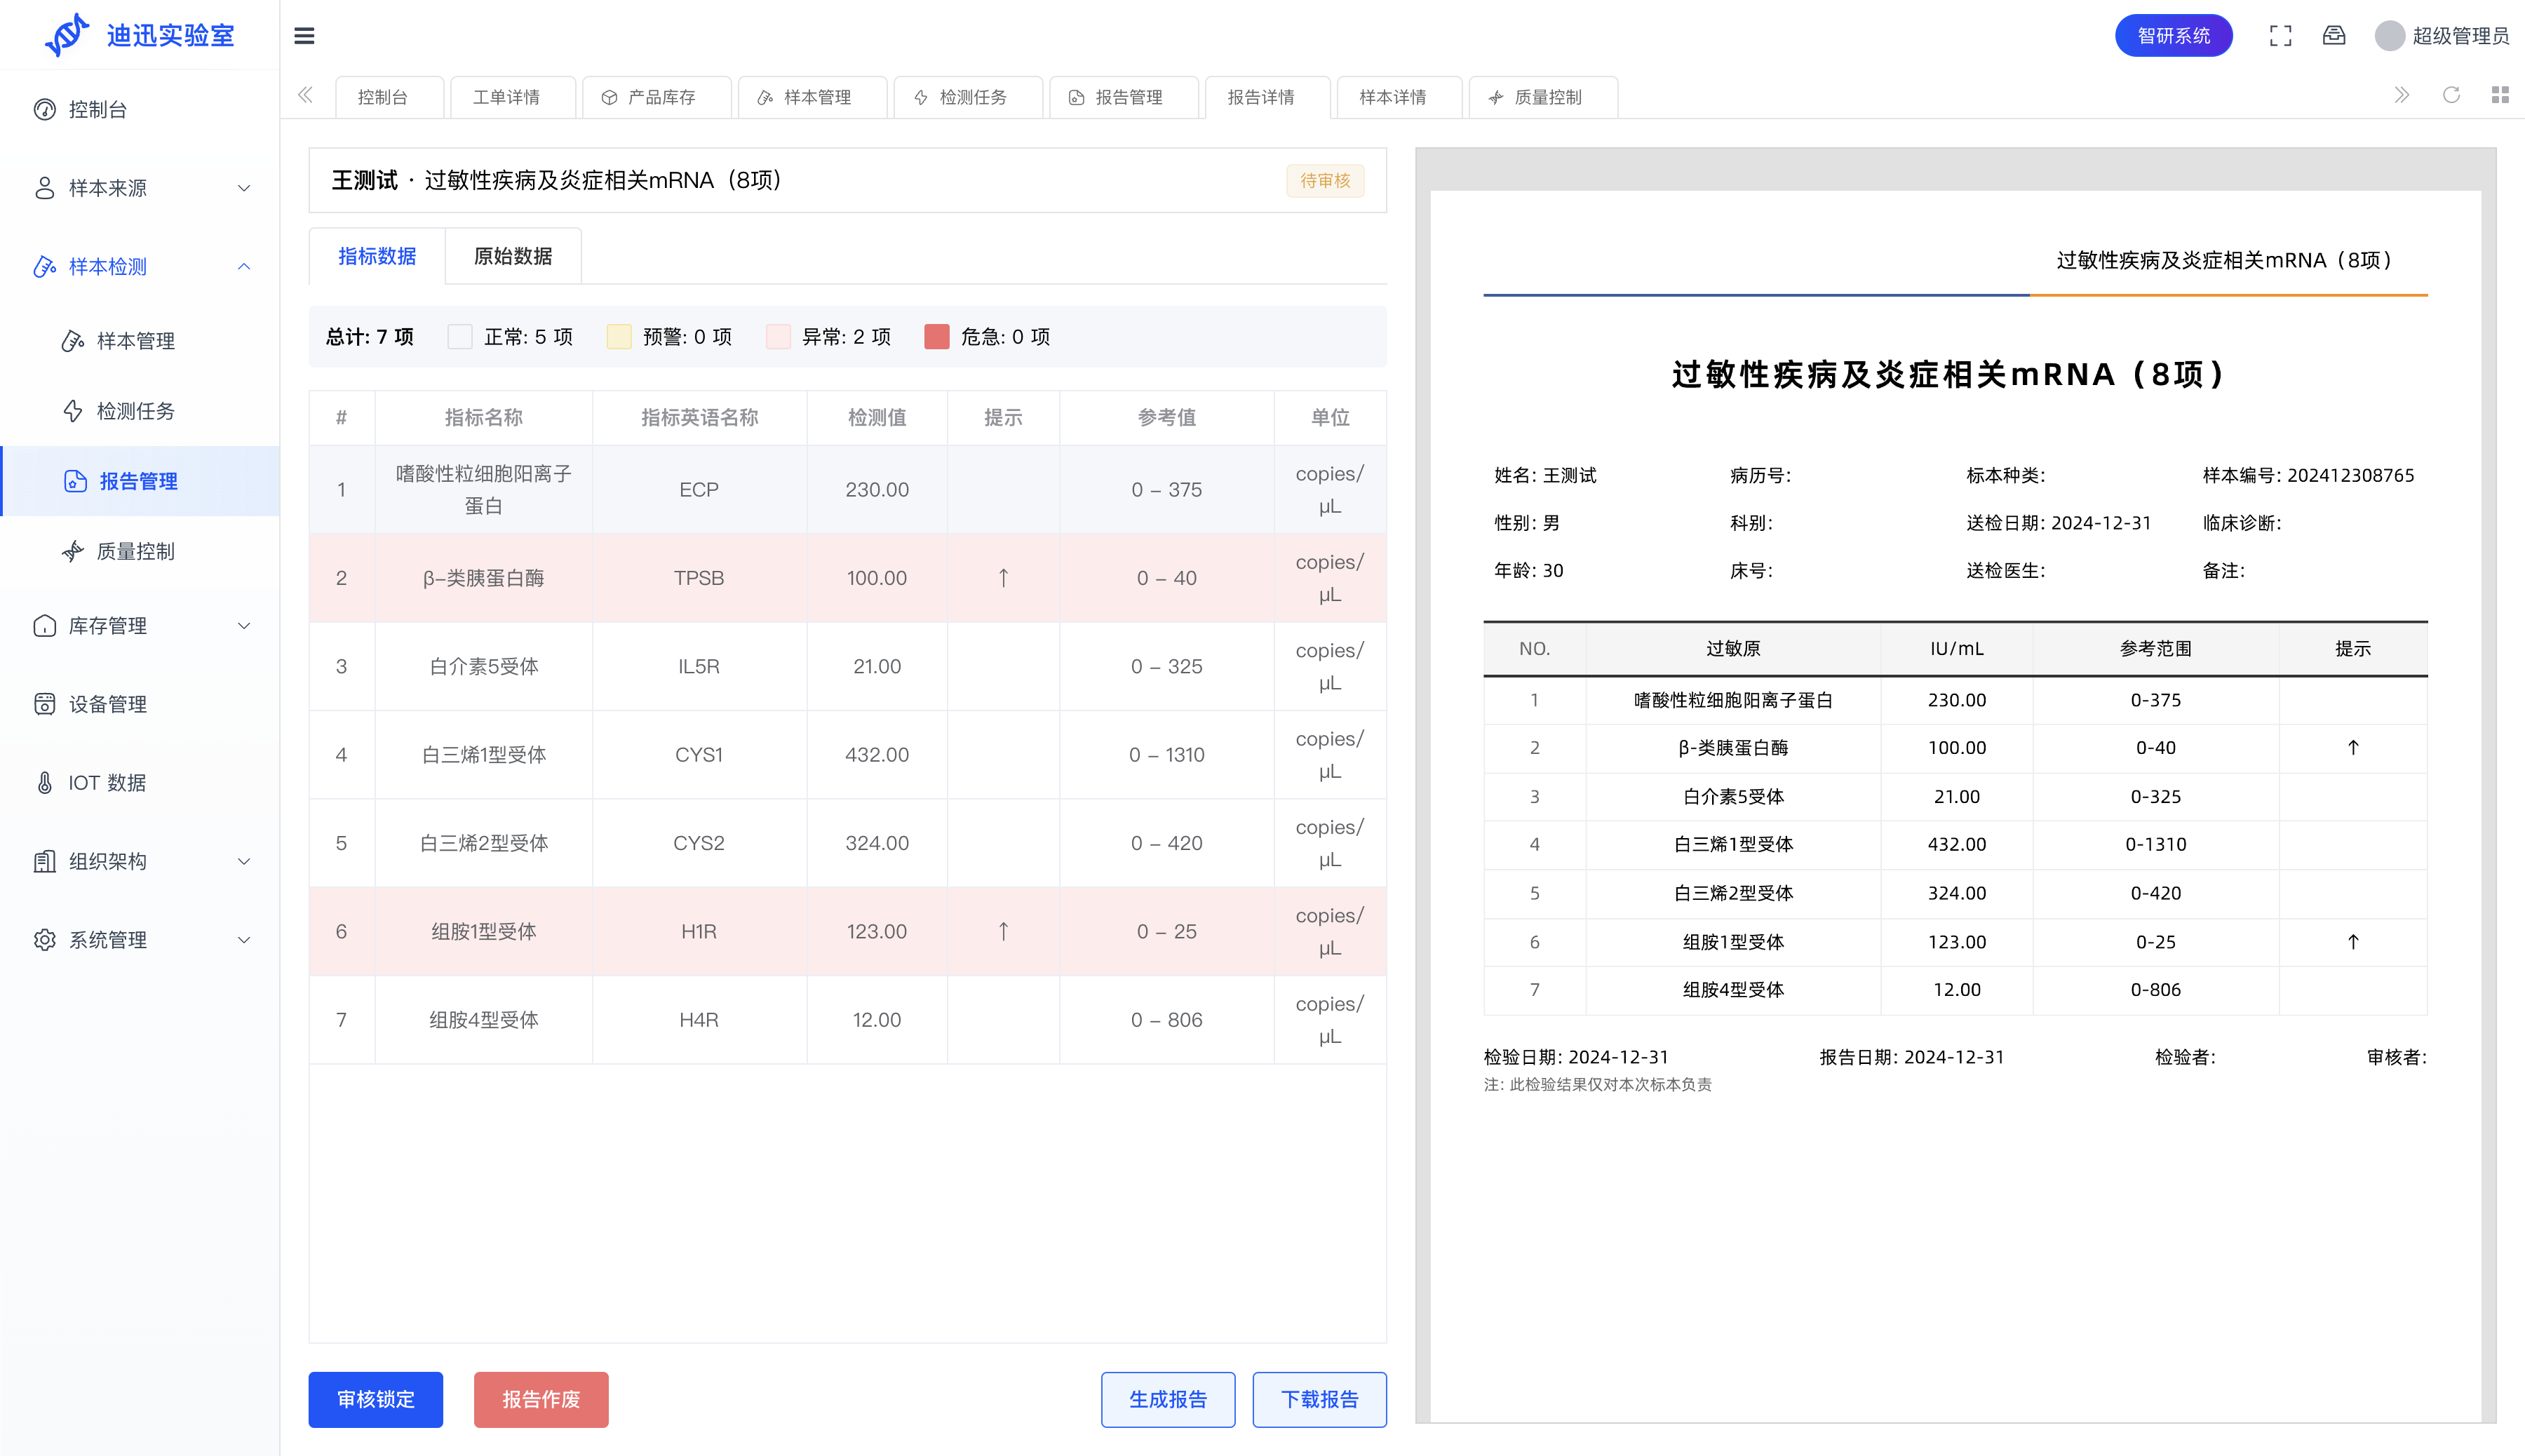Select the β-类胰蛋白酶 indicator row name
This screenshot has height=1456, width=2525.
coord(484,578)
